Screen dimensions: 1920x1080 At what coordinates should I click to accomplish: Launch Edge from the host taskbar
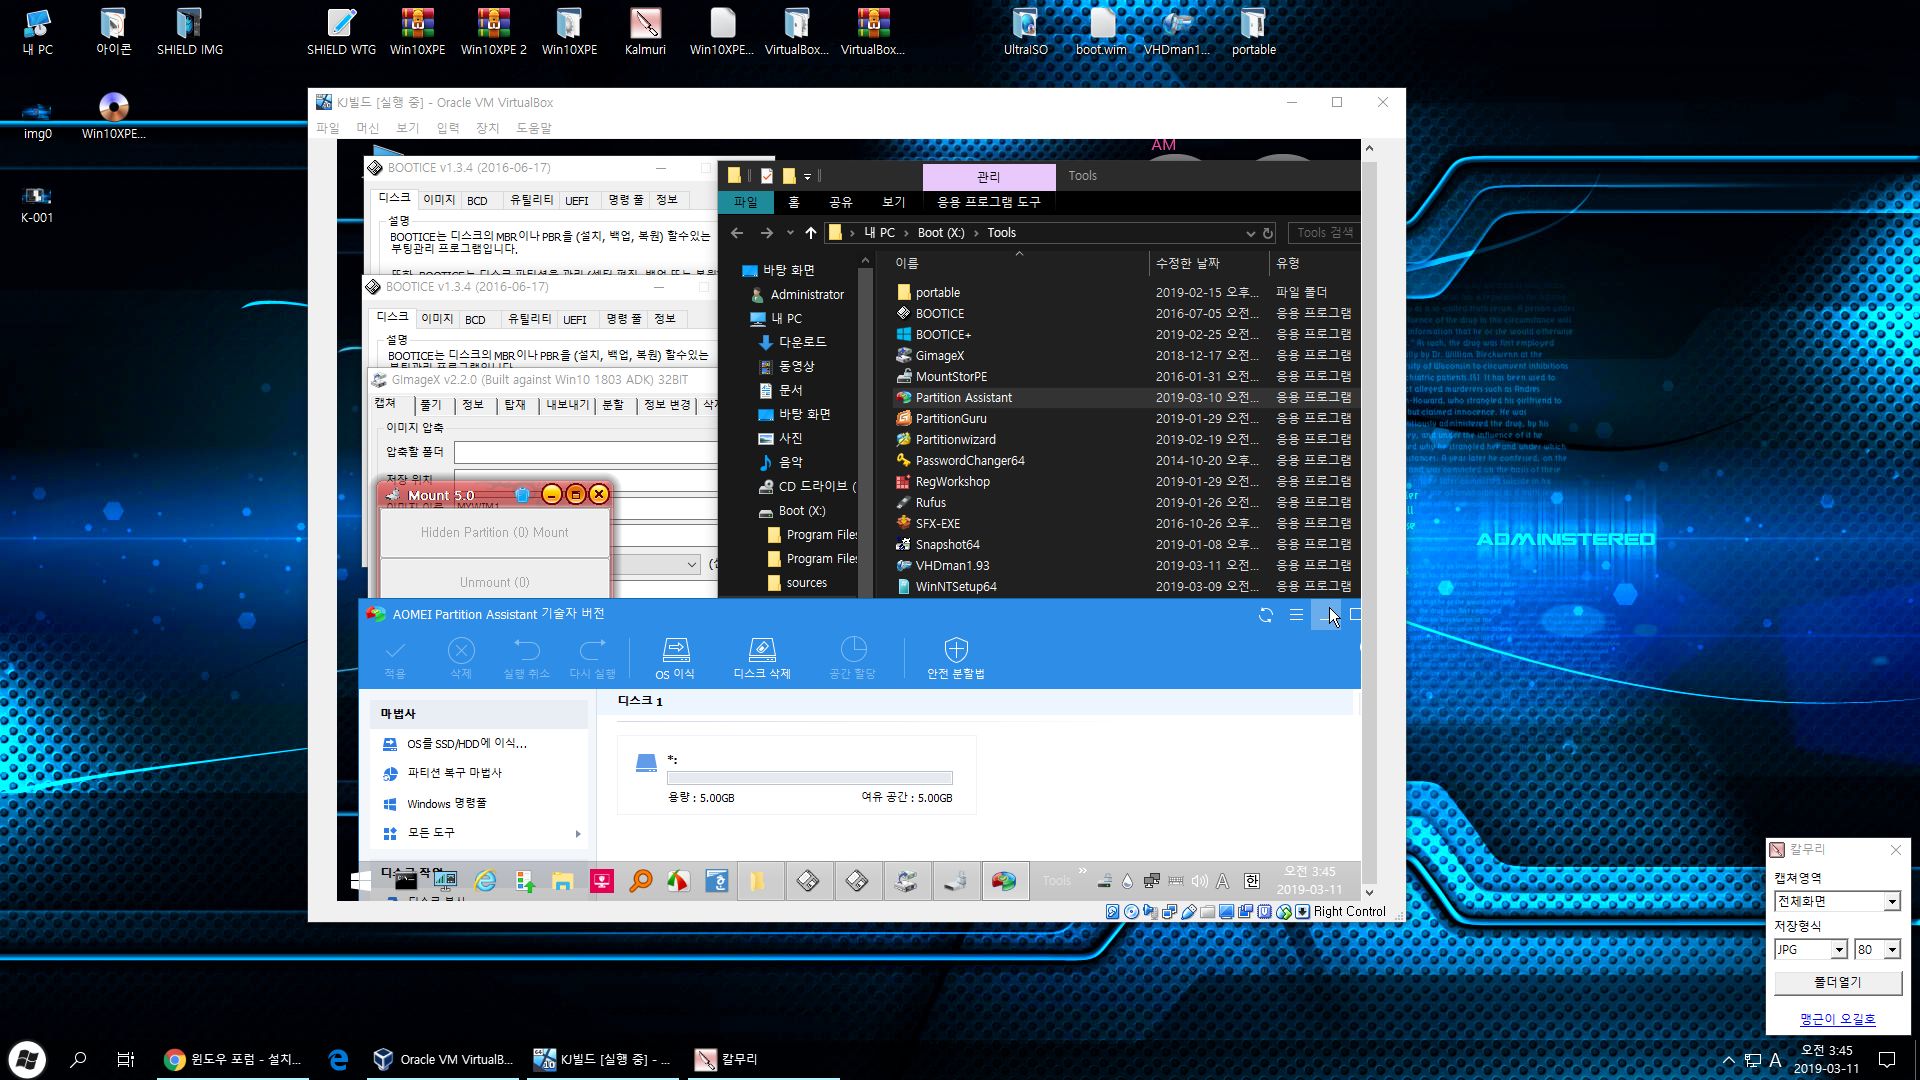338,1060
